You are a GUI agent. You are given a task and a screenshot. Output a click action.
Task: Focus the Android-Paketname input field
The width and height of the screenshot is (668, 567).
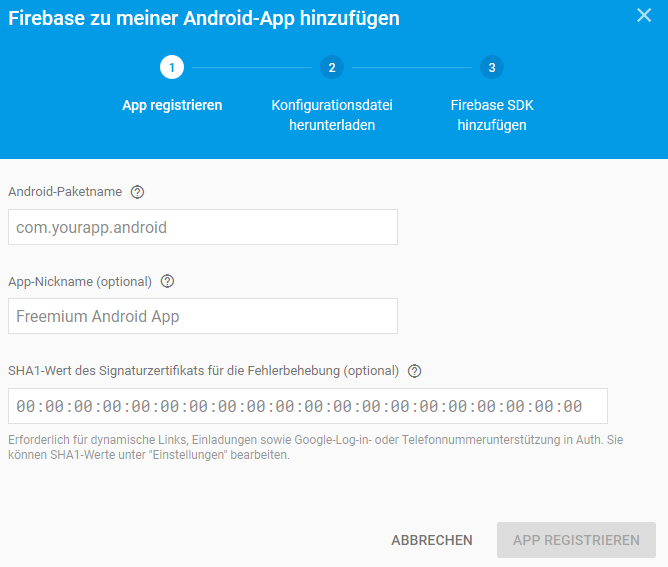coord(203,227)
